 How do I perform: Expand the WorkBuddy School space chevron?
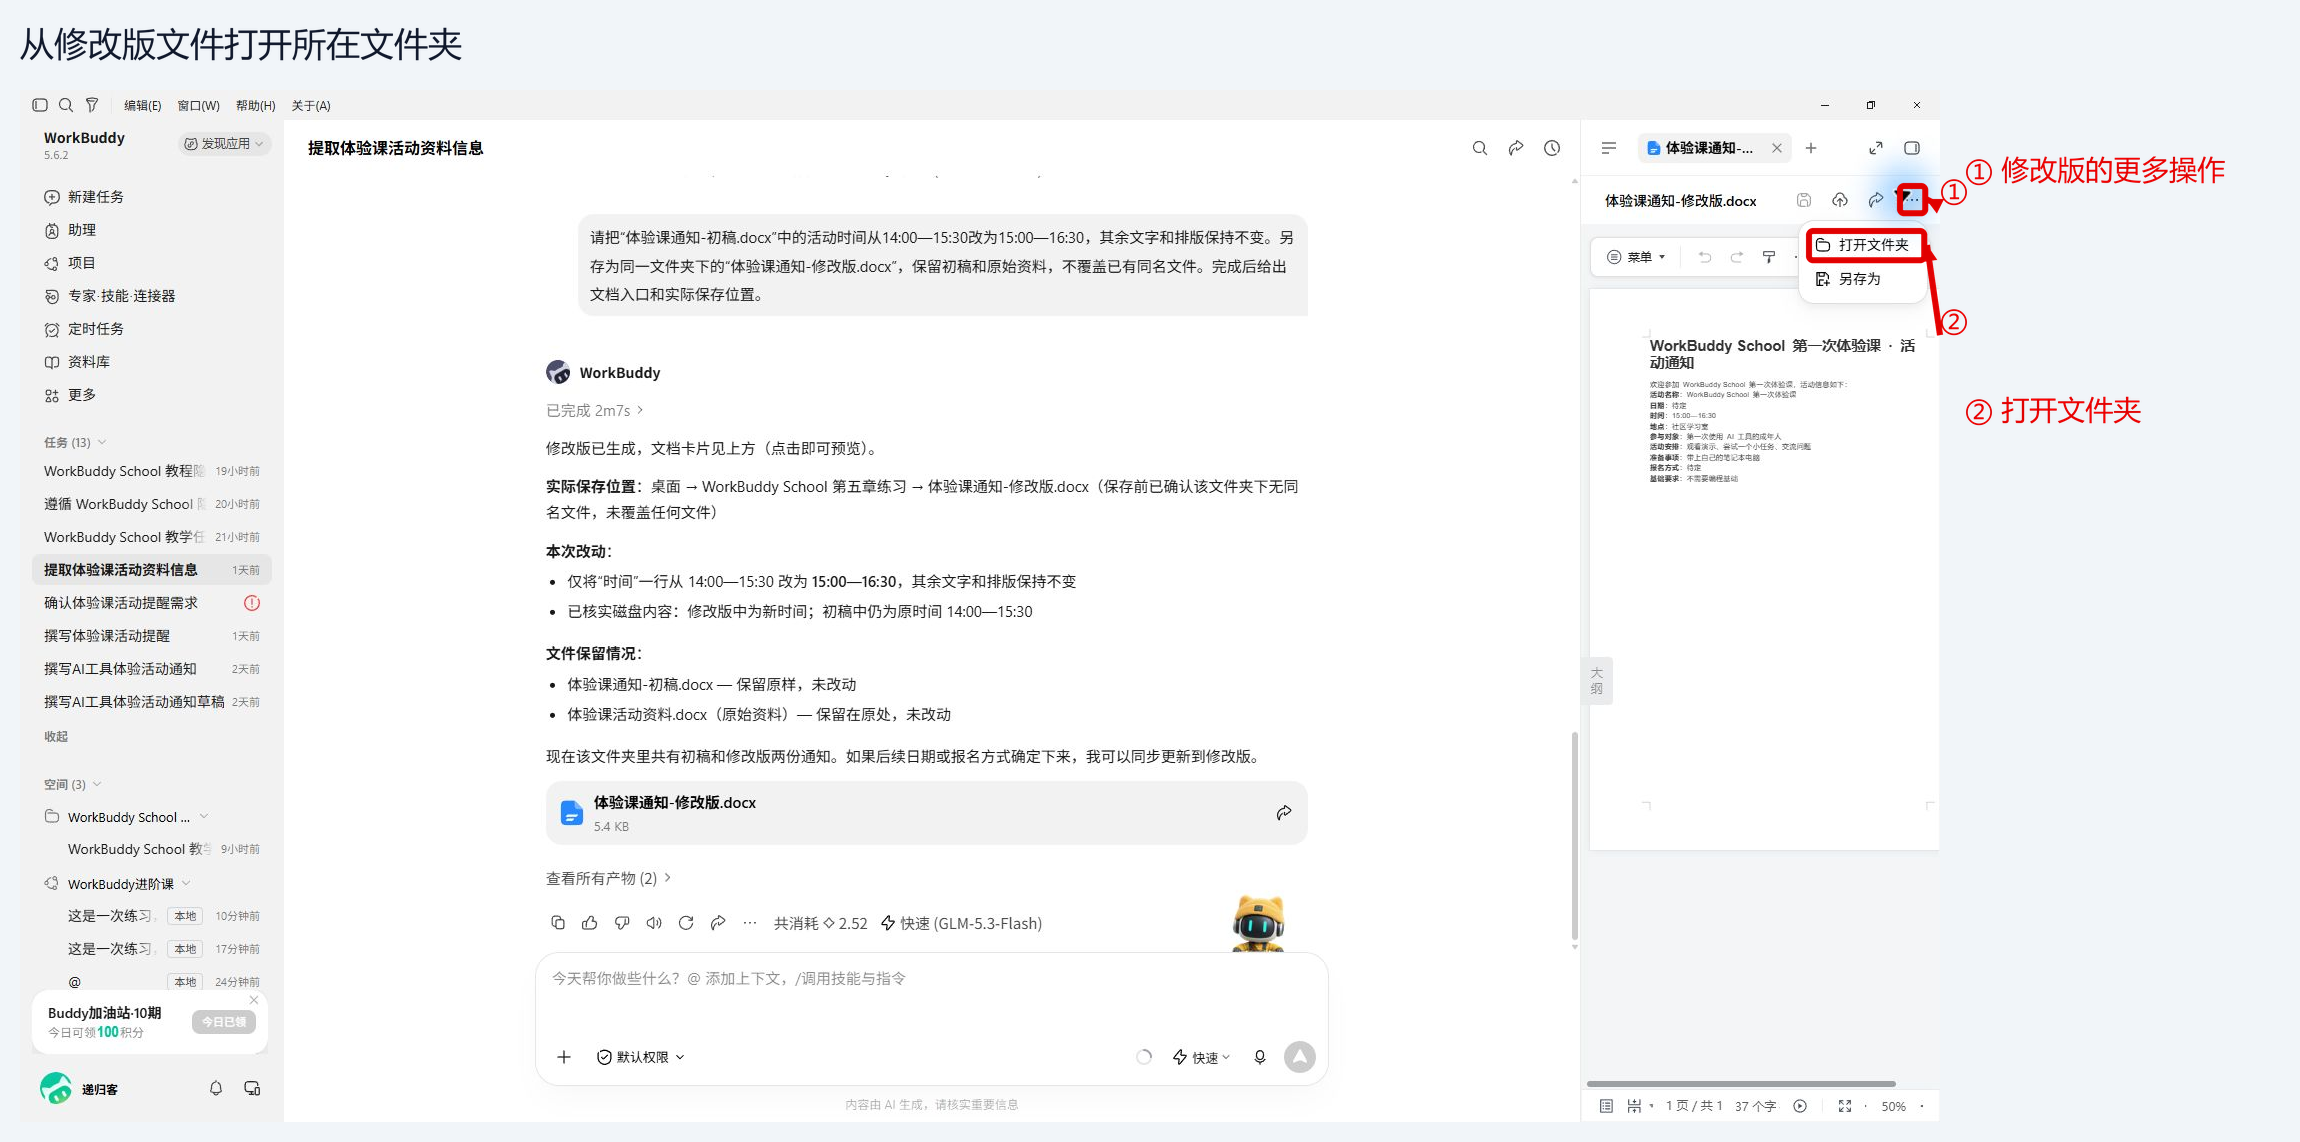[x=204, y=817]
